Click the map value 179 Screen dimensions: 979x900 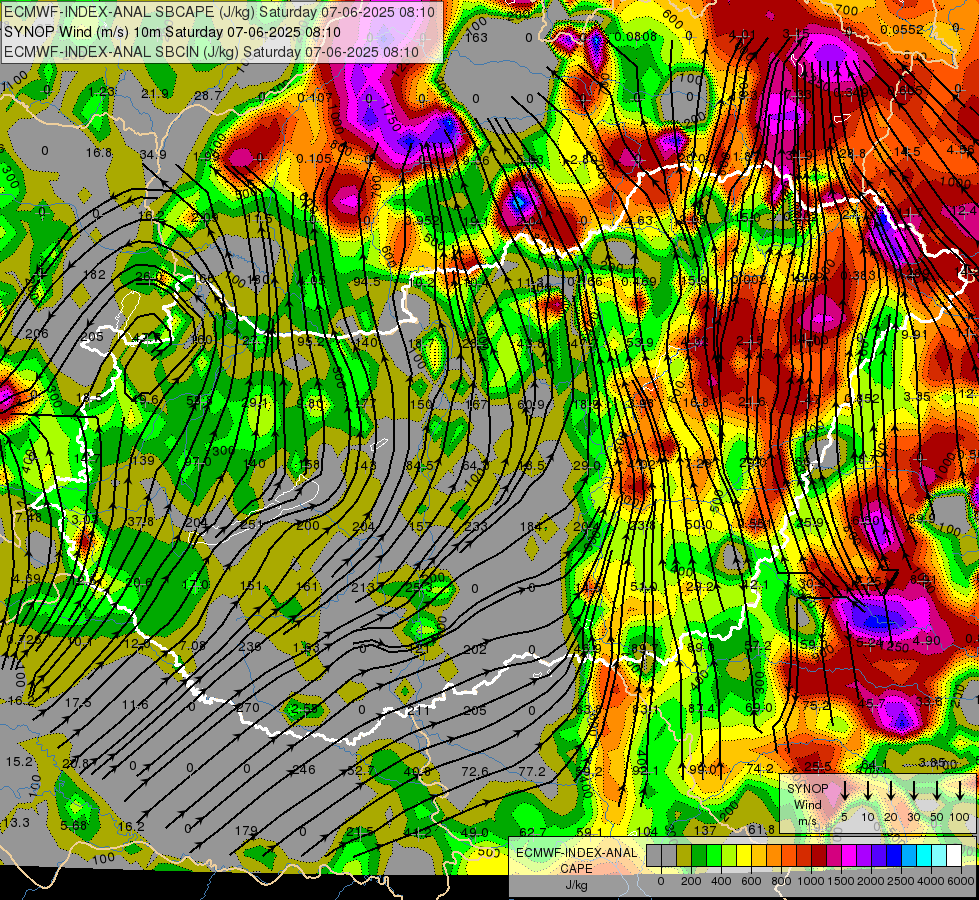[x=246, y=831]
